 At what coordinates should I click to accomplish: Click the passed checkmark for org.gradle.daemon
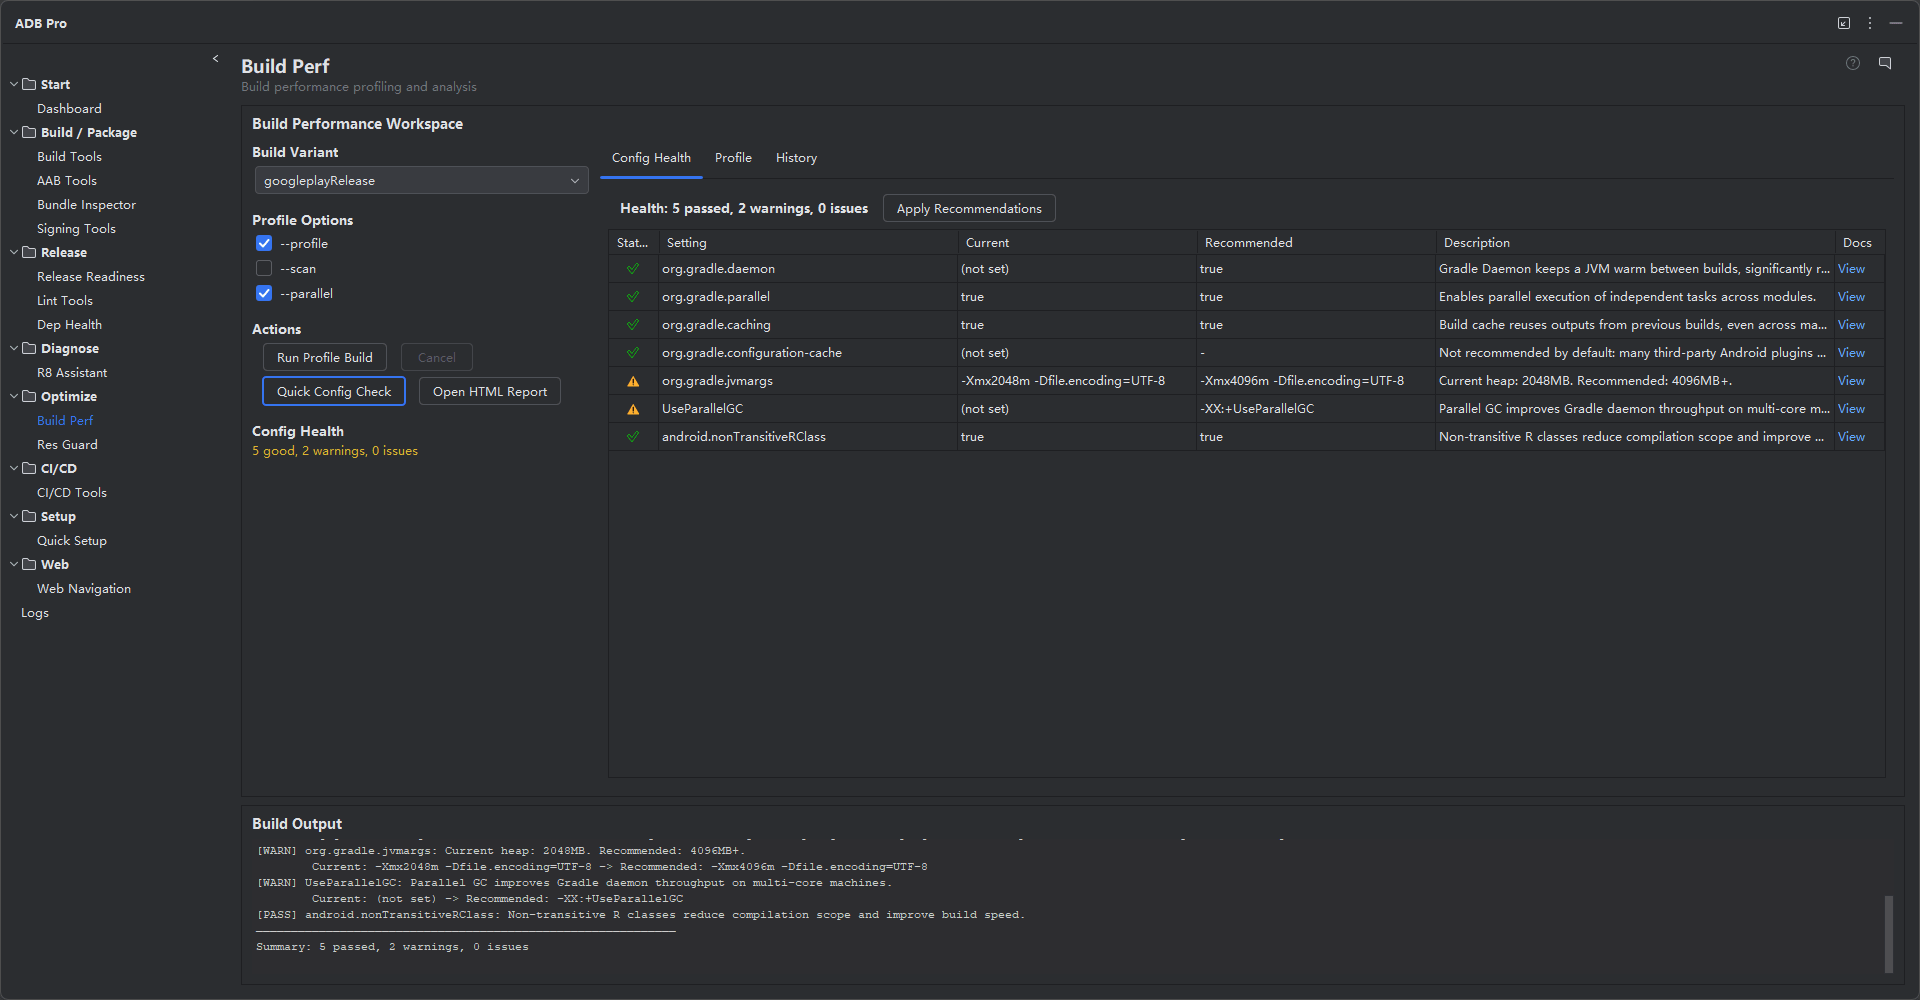click(633, 269)
